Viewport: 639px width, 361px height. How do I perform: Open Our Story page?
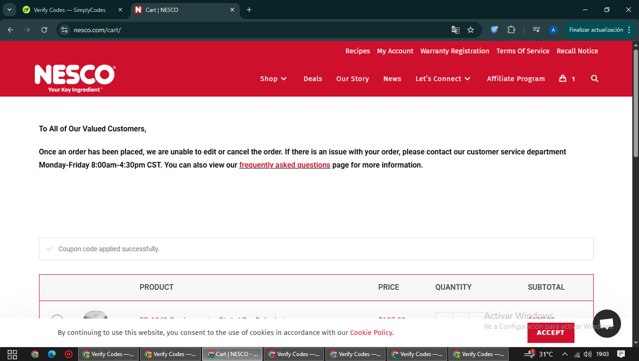[x=353, y=79]
